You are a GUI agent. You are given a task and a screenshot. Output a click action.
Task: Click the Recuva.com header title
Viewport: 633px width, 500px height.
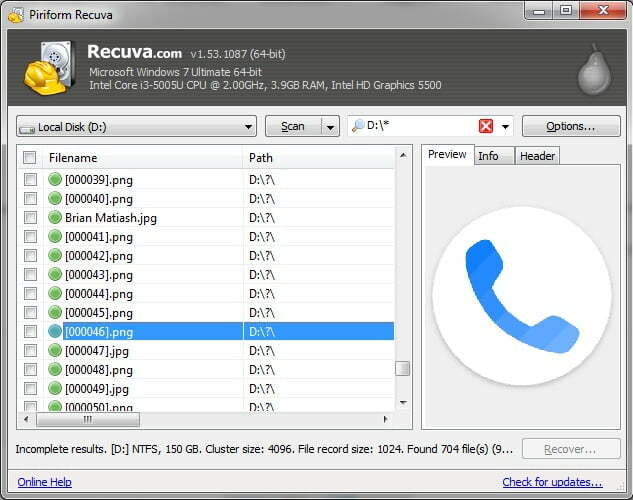coord(134,52)
